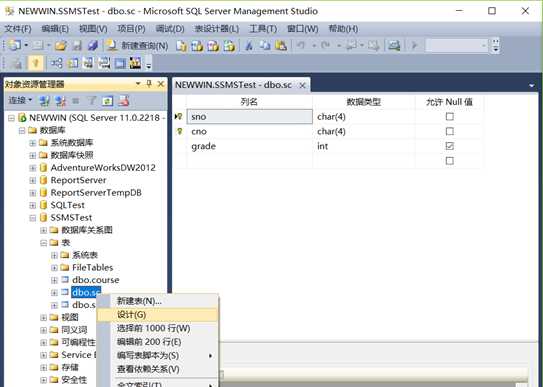Screen dimensions: 543x387
Task: Expand the 系统数据库 folder
Action: 33,143
